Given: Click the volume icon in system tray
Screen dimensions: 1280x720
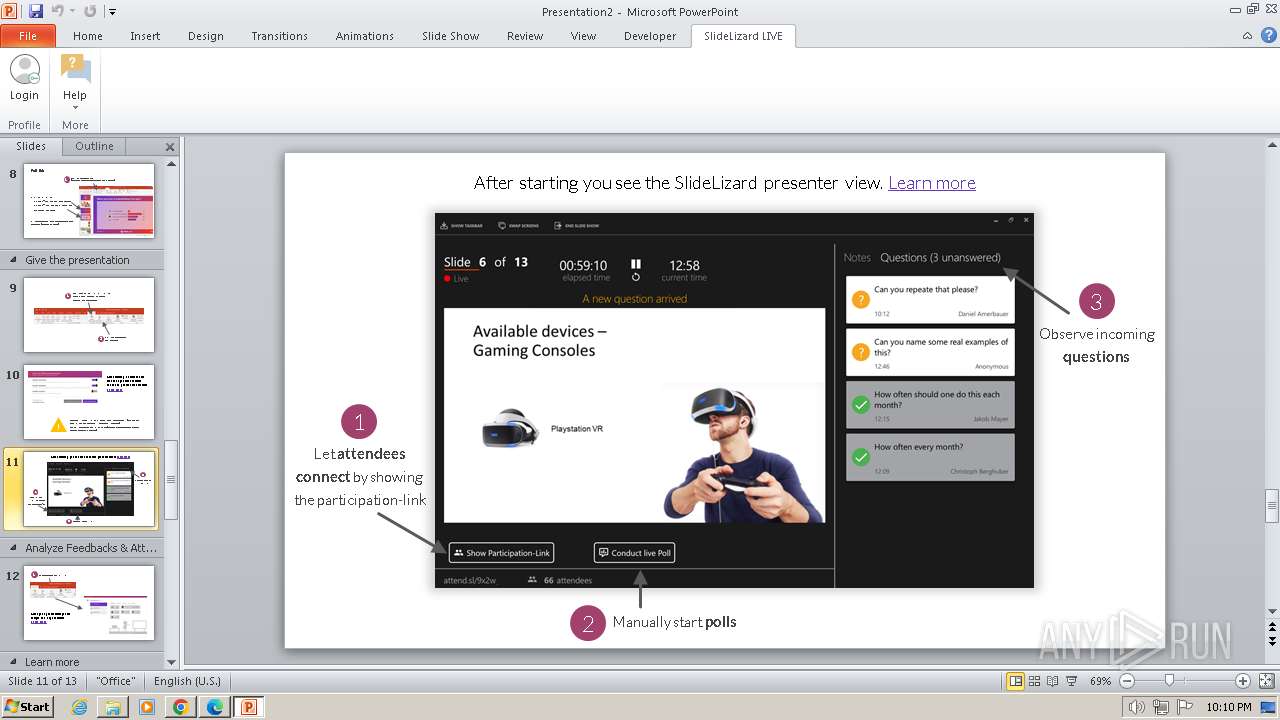Looking at the screenshot, I should [1138, 707].
